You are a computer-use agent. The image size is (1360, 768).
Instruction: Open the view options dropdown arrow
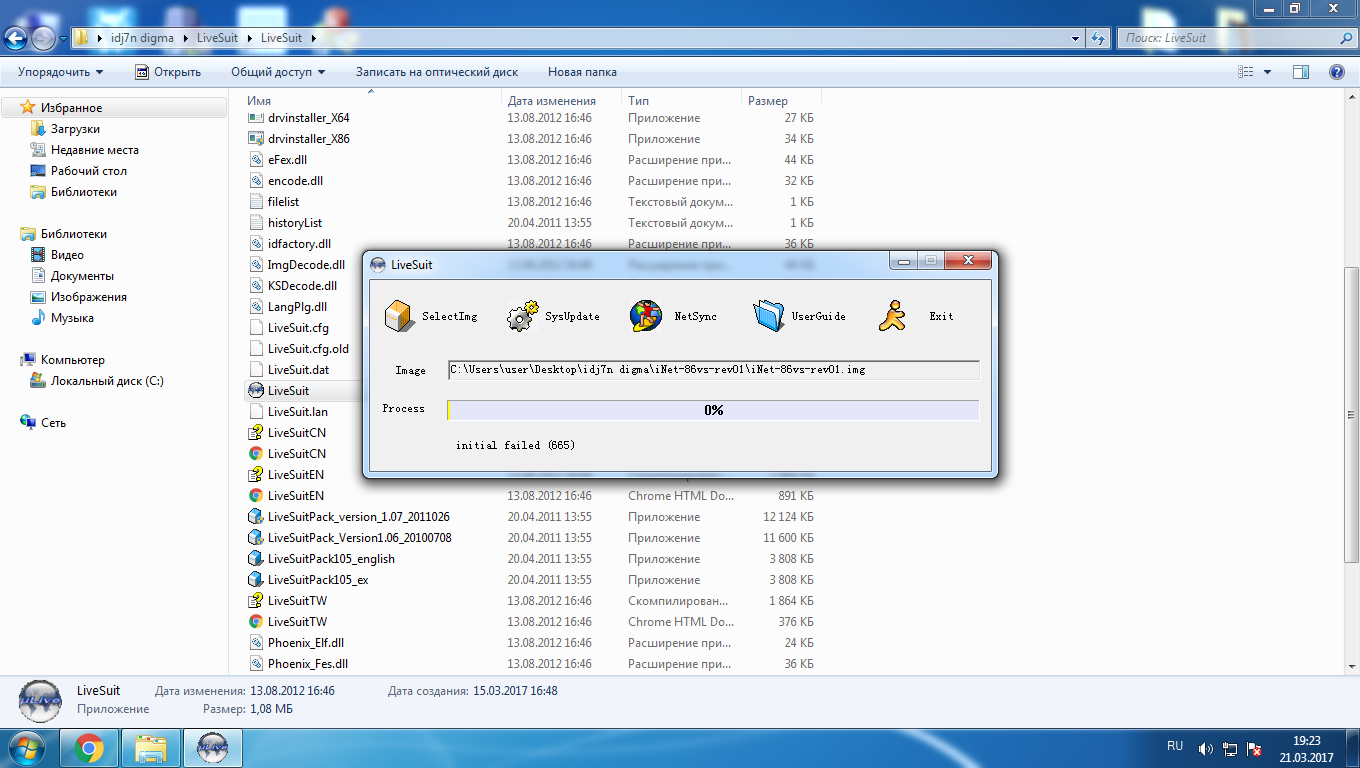click(1267, 72)
